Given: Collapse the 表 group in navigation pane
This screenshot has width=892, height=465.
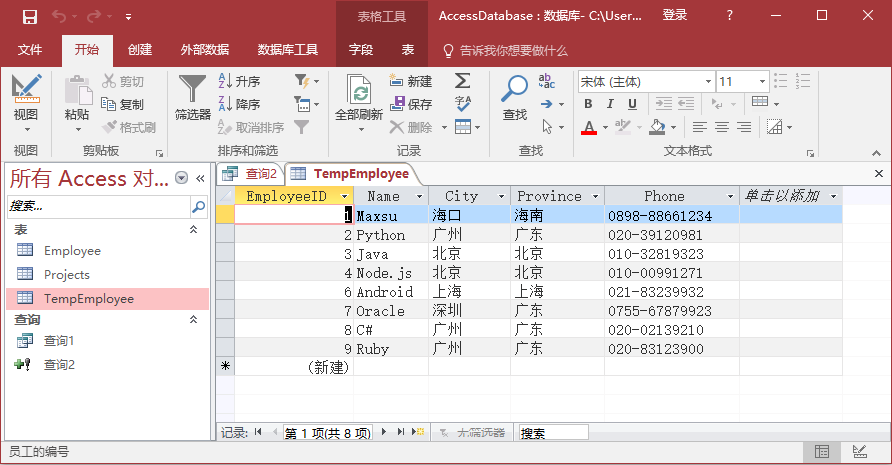Looking at the screenshot, I should (194, 229).
